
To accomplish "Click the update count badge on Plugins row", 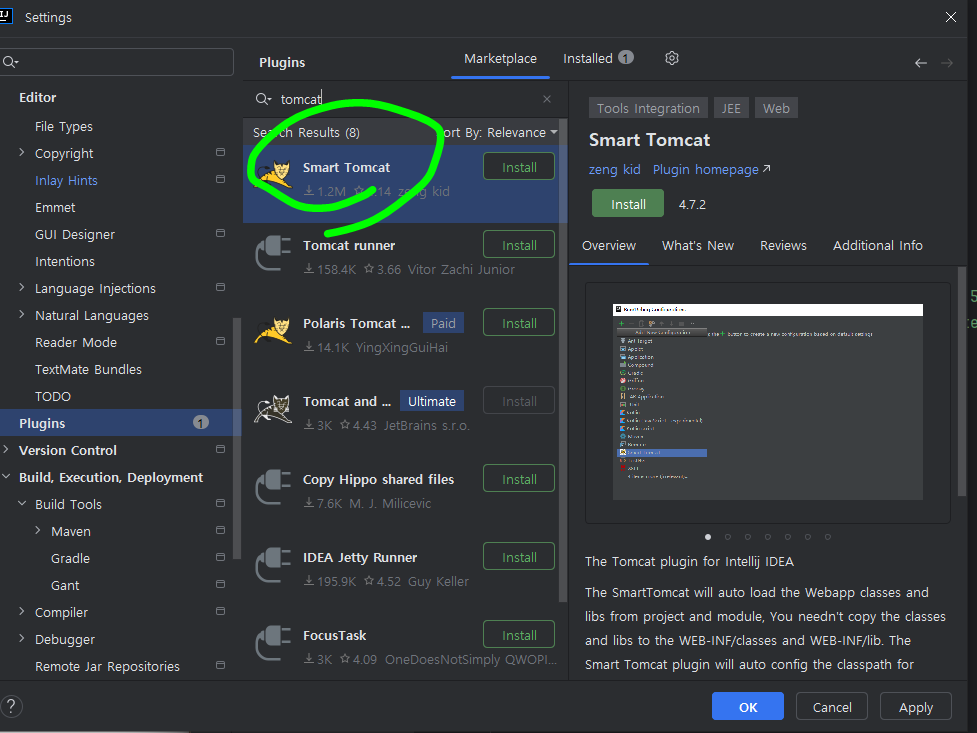I will 201,423.
